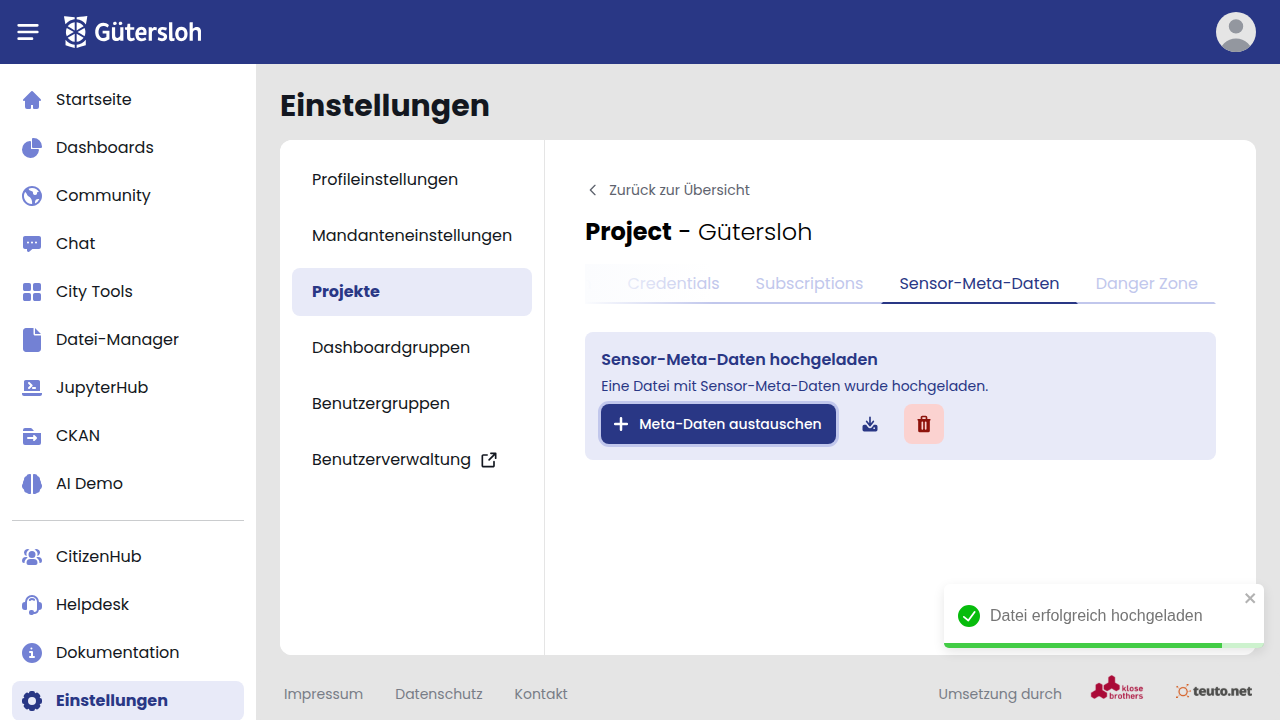Open City Tools in sidebar
The height and width of the screenshot is (720, 1280).
point(94,292)
